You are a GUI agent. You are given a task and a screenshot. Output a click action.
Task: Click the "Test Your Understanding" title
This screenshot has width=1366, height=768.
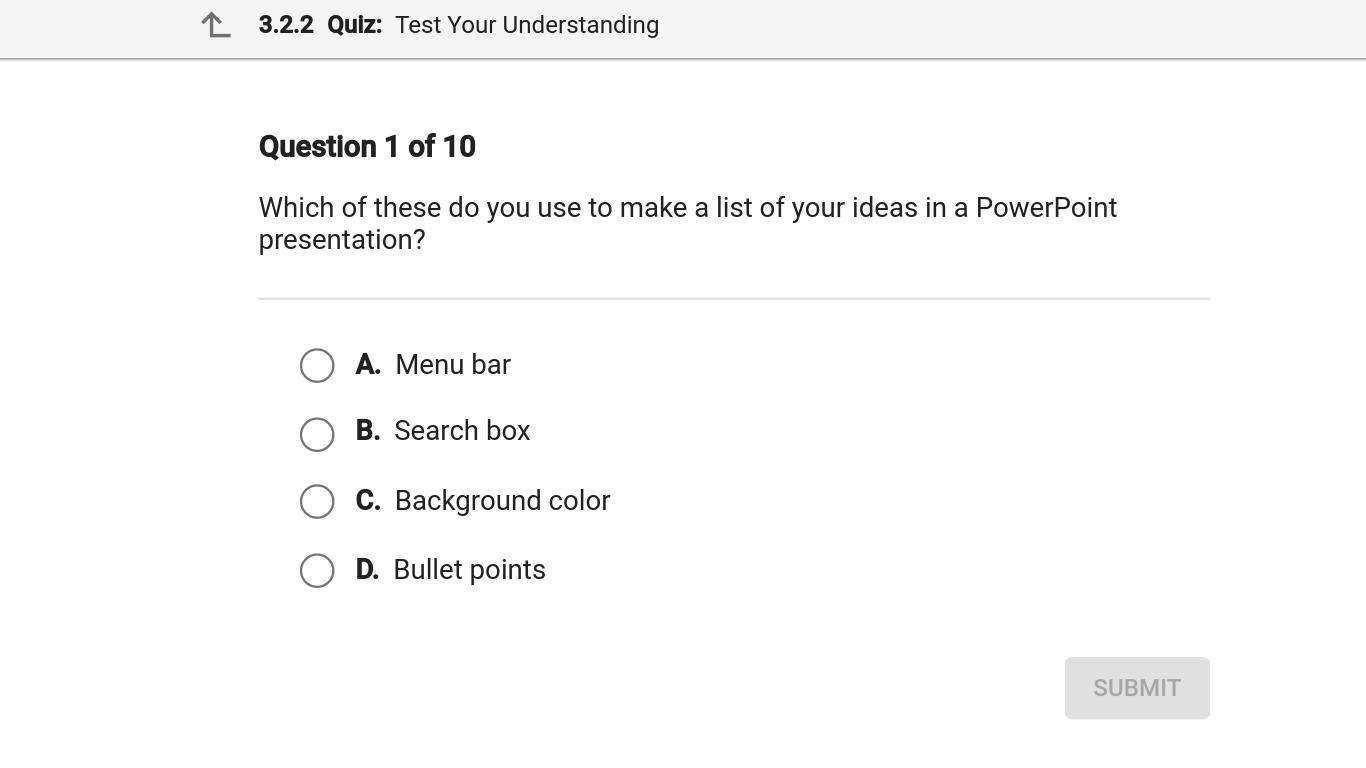click(527, 25)
